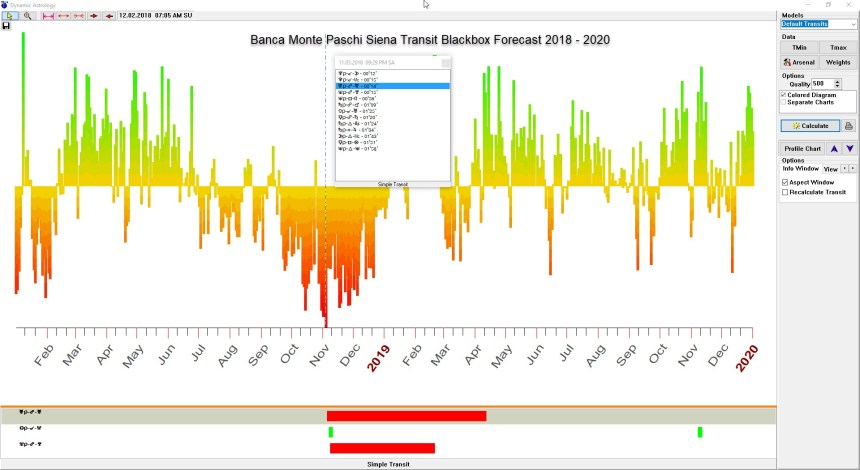Close the aspect list popup window
860x470 pixels.
point(446,63)
